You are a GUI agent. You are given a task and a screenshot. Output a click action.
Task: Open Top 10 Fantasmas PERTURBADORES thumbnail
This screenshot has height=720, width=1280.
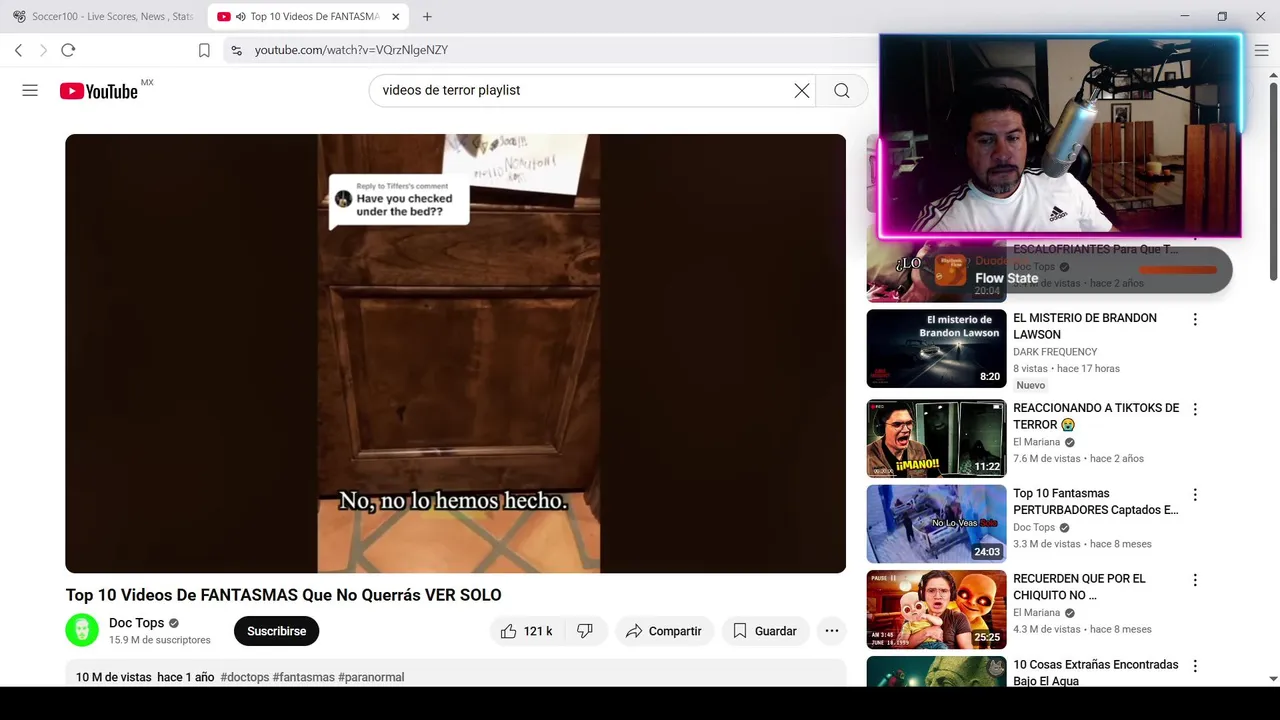pos(936,524)
